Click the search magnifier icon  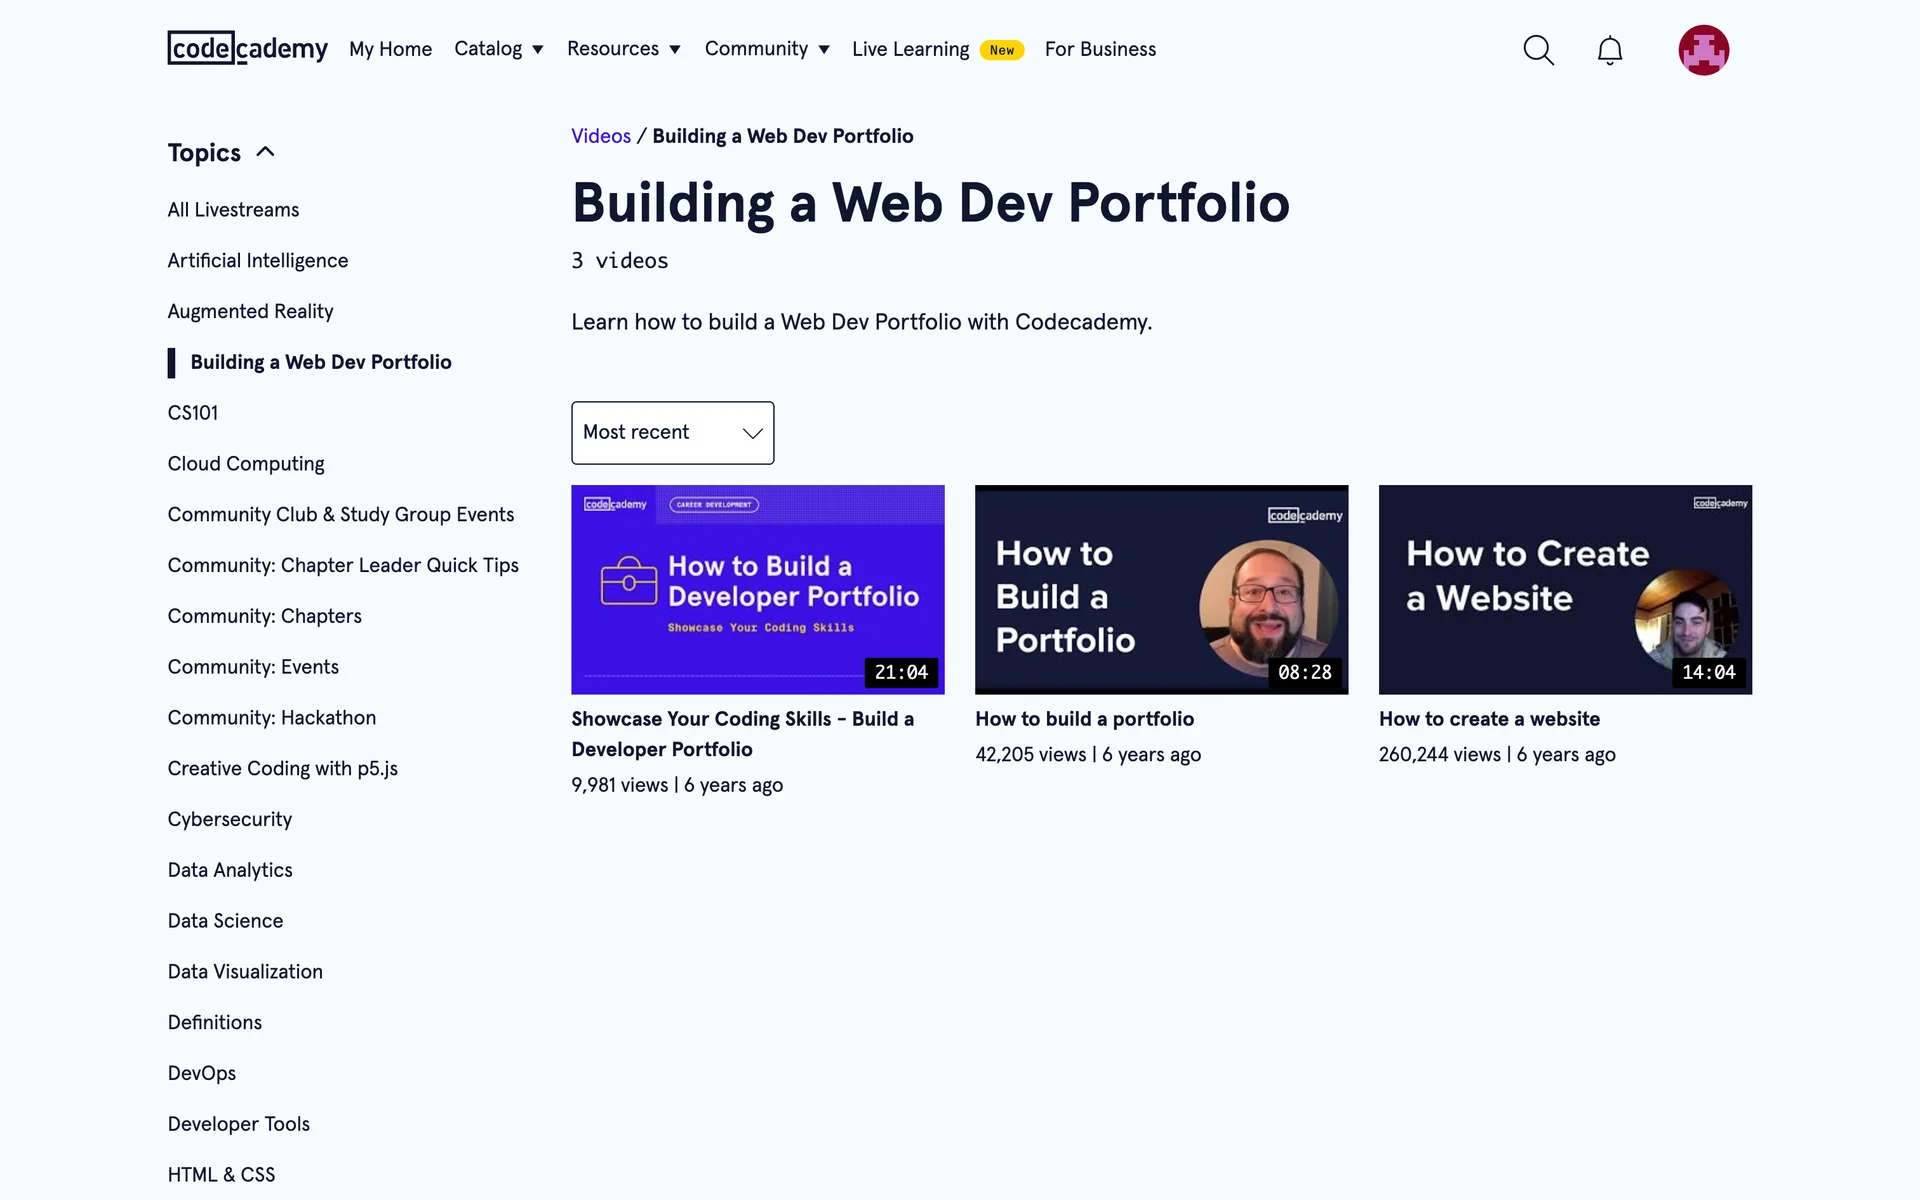click(1538, 50)
